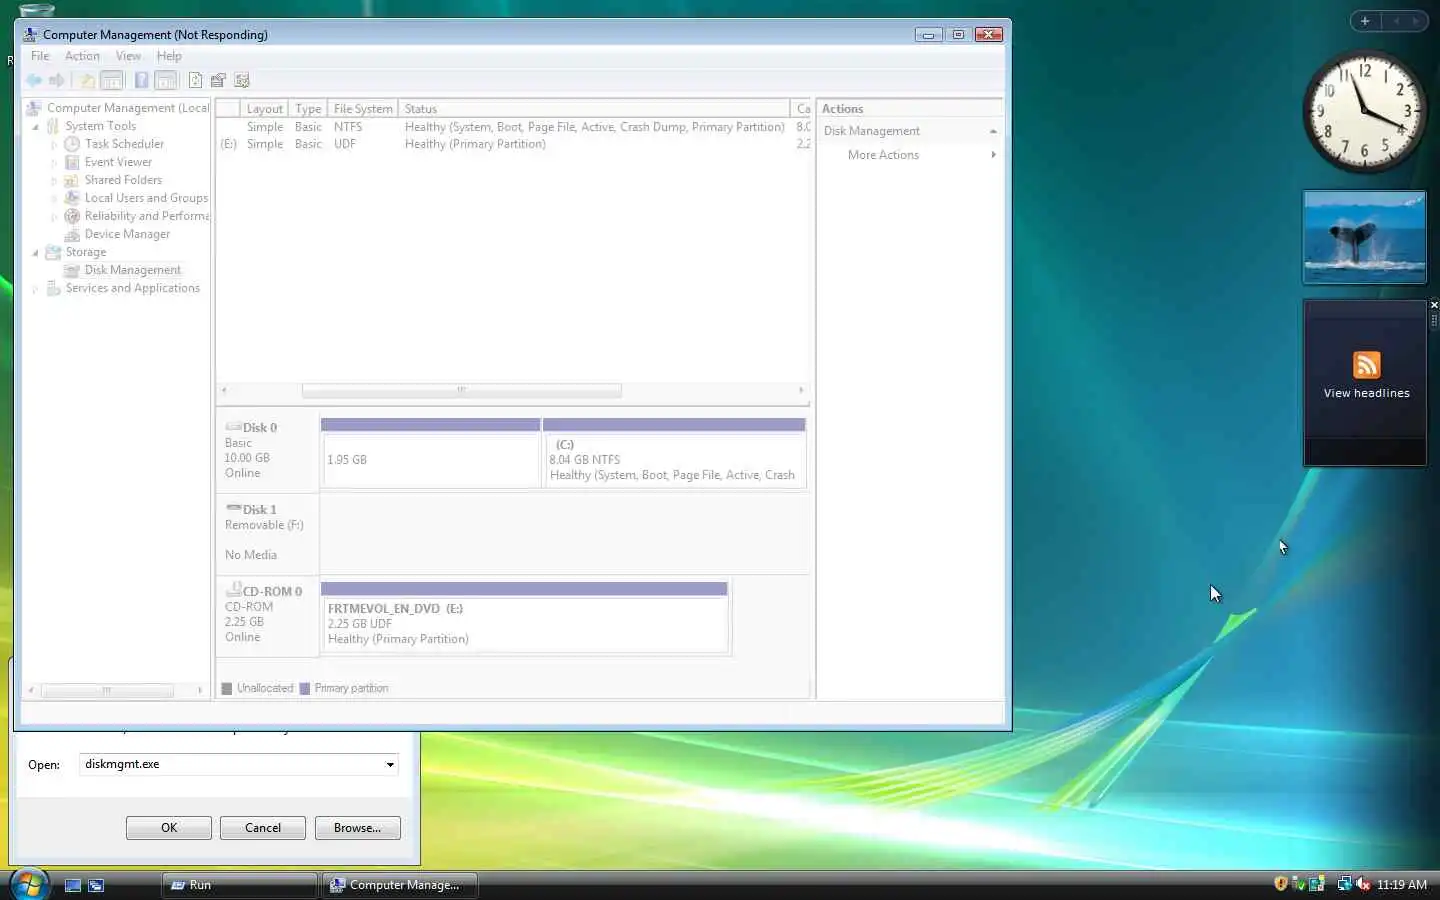Click More Actions in Actions pane
The height and width of the screenshot is (900, 1440).
pos(883,155)
